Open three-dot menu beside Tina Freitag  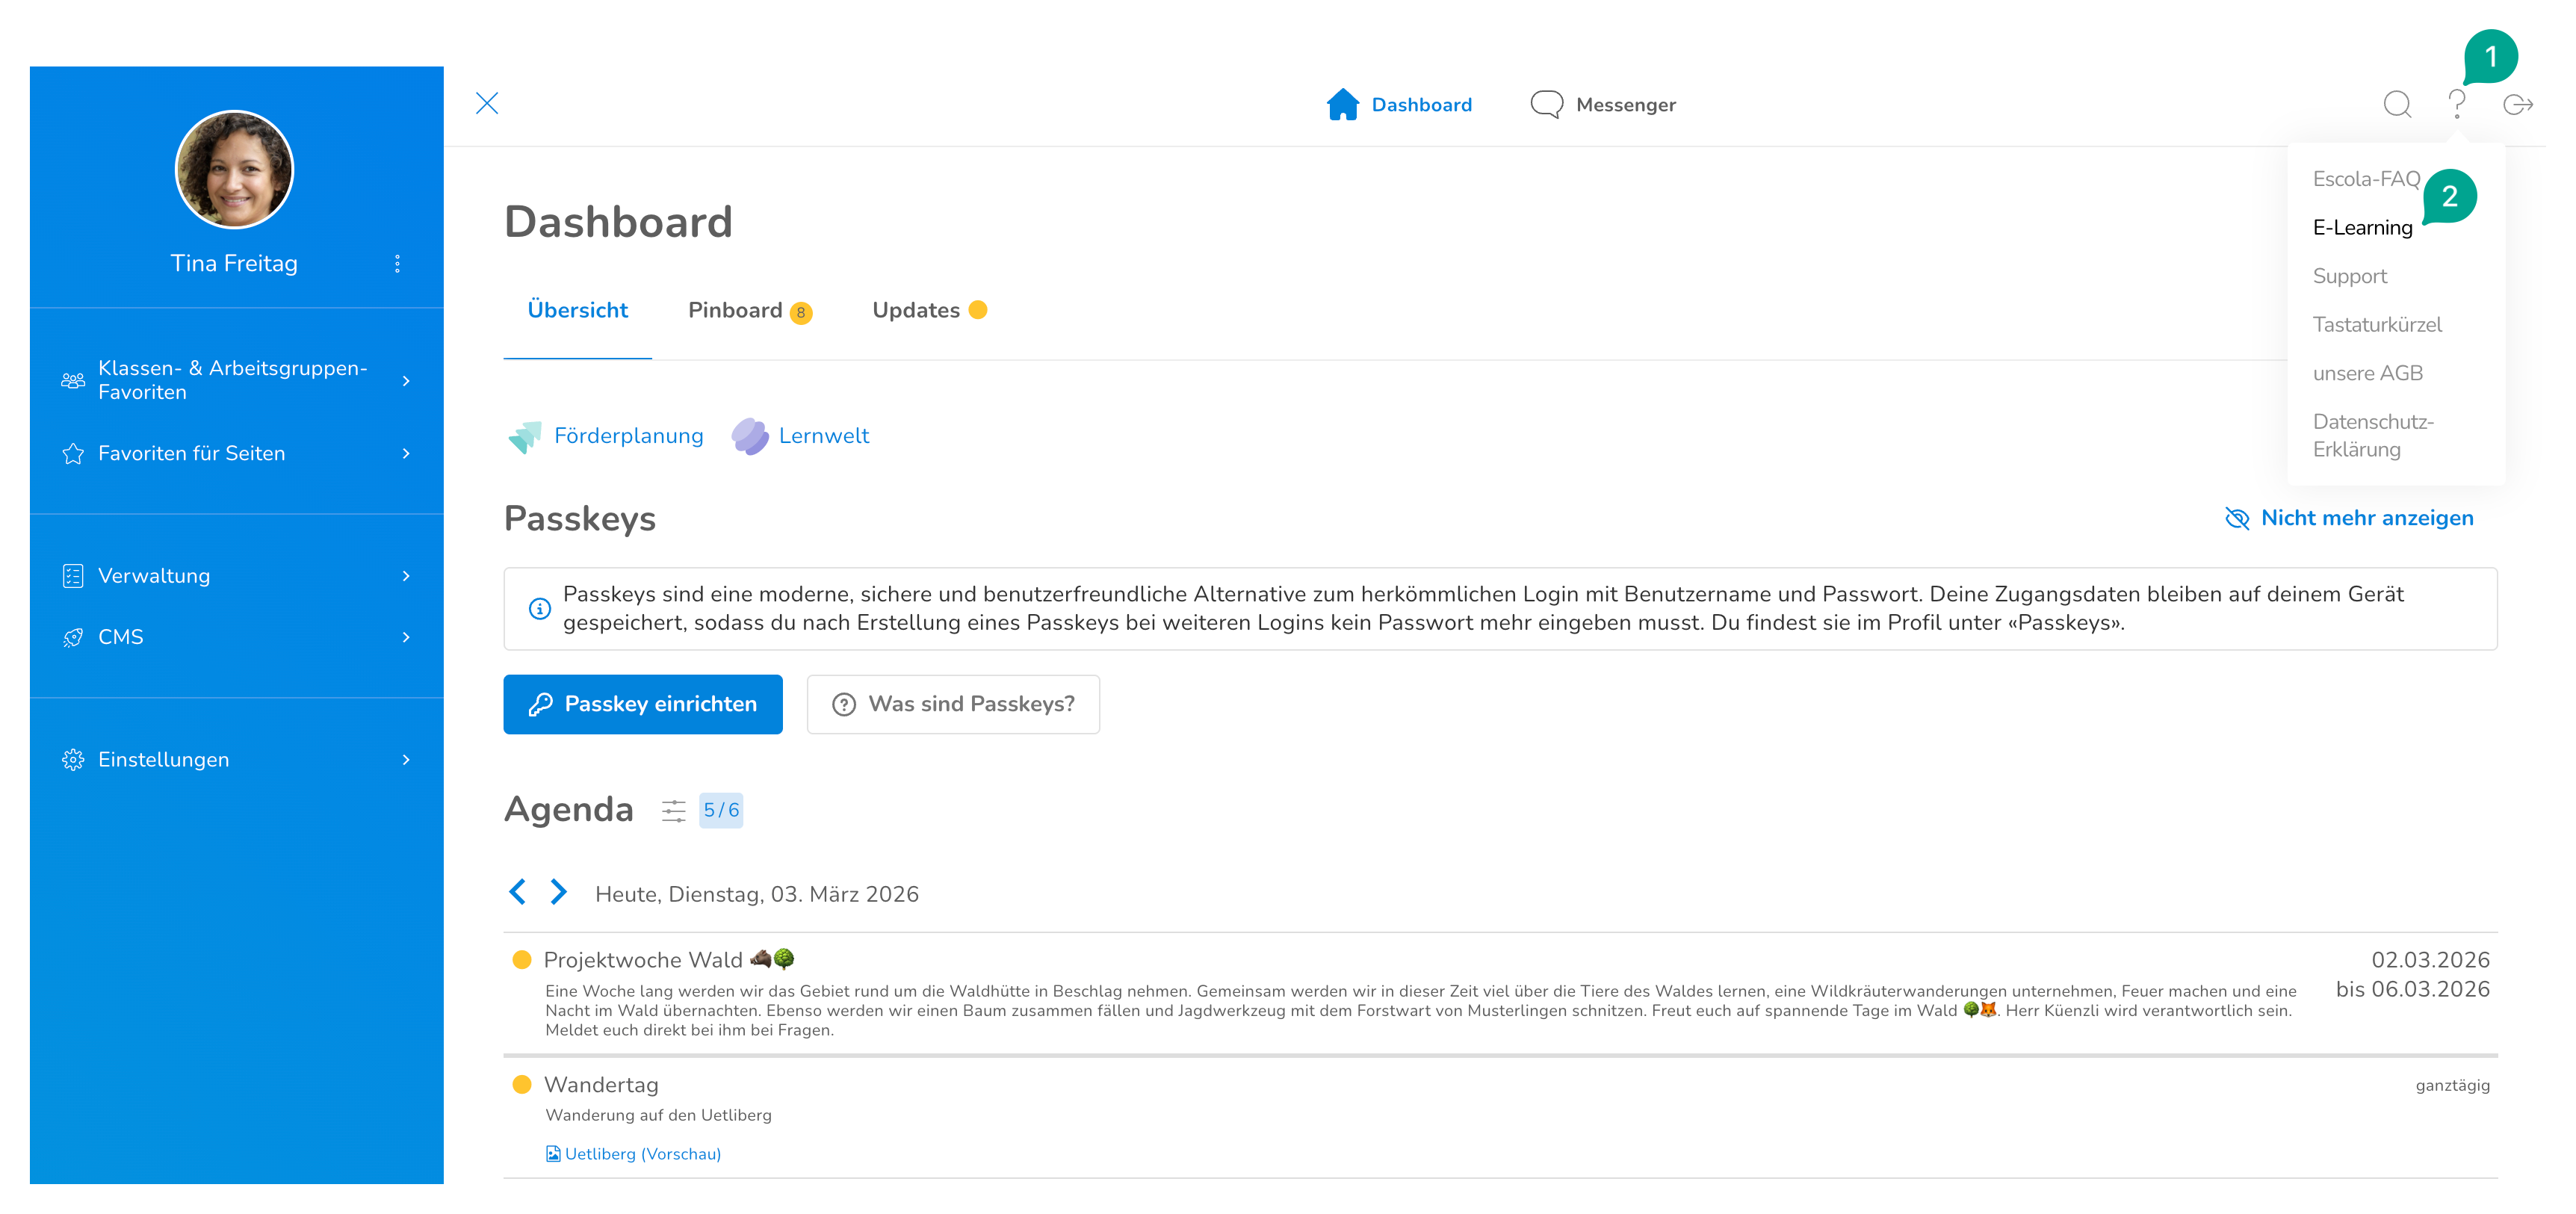[397, 263]
